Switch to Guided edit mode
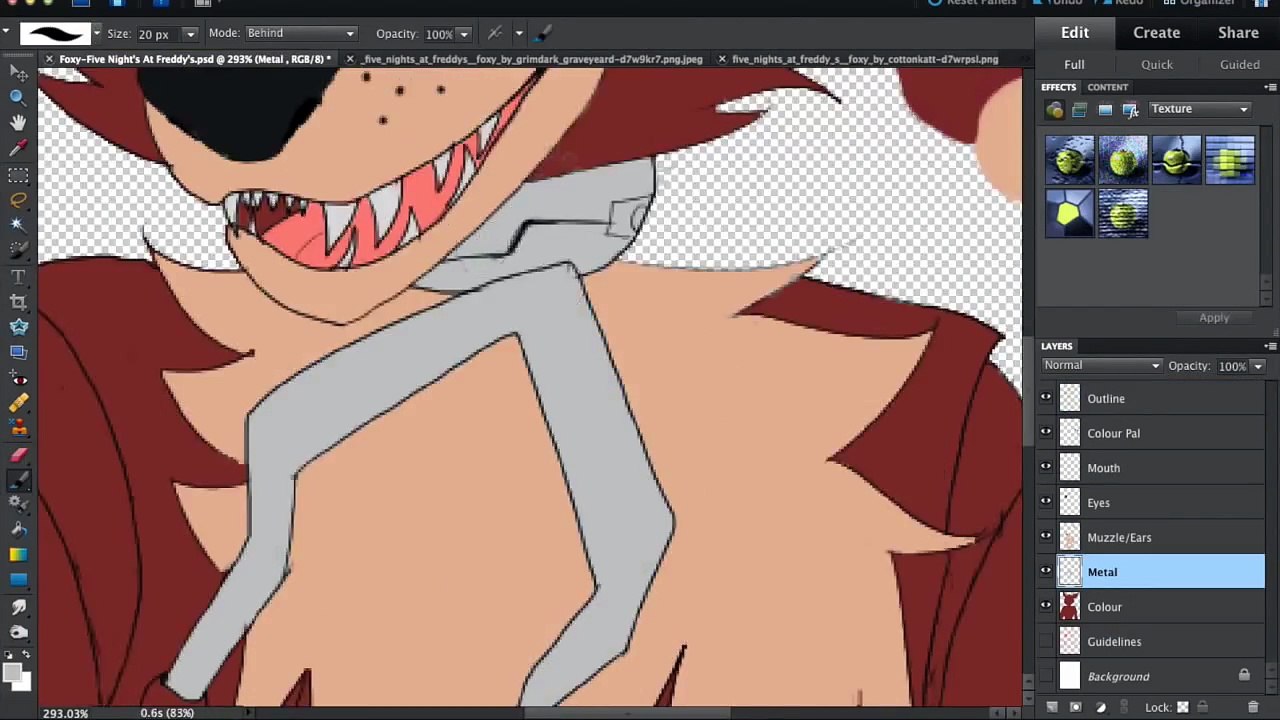Image resolution: width=1280 pixels, height=720 pixels. (1239, 64)
